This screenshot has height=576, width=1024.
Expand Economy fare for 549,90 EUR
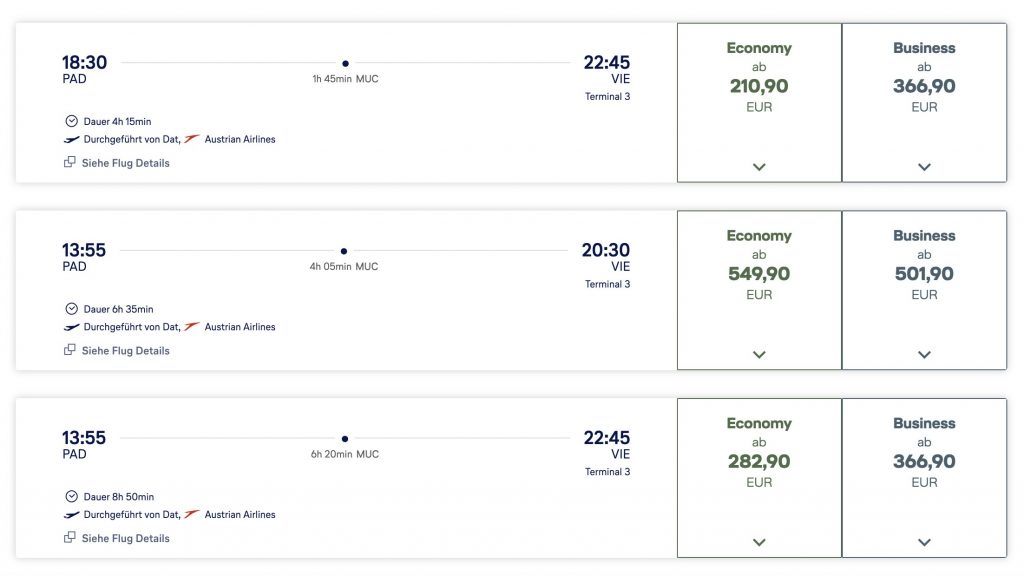pos(759,354)
